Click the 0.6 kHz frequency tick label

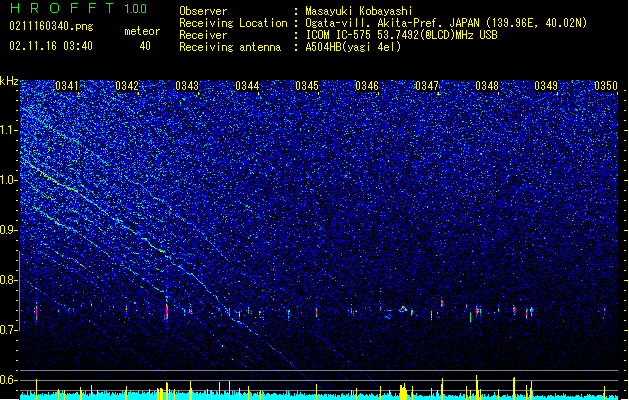pos(9,380)
